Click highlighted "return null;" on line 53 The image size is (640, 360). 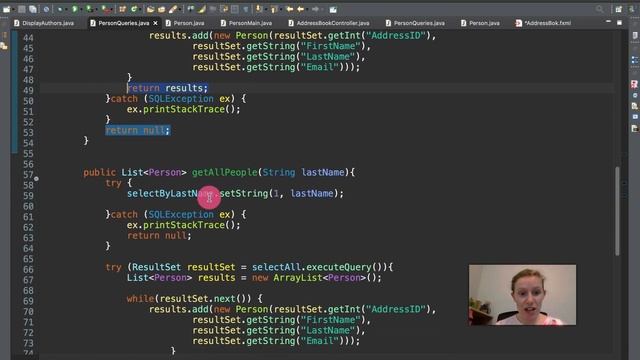(x=138, y=131)
